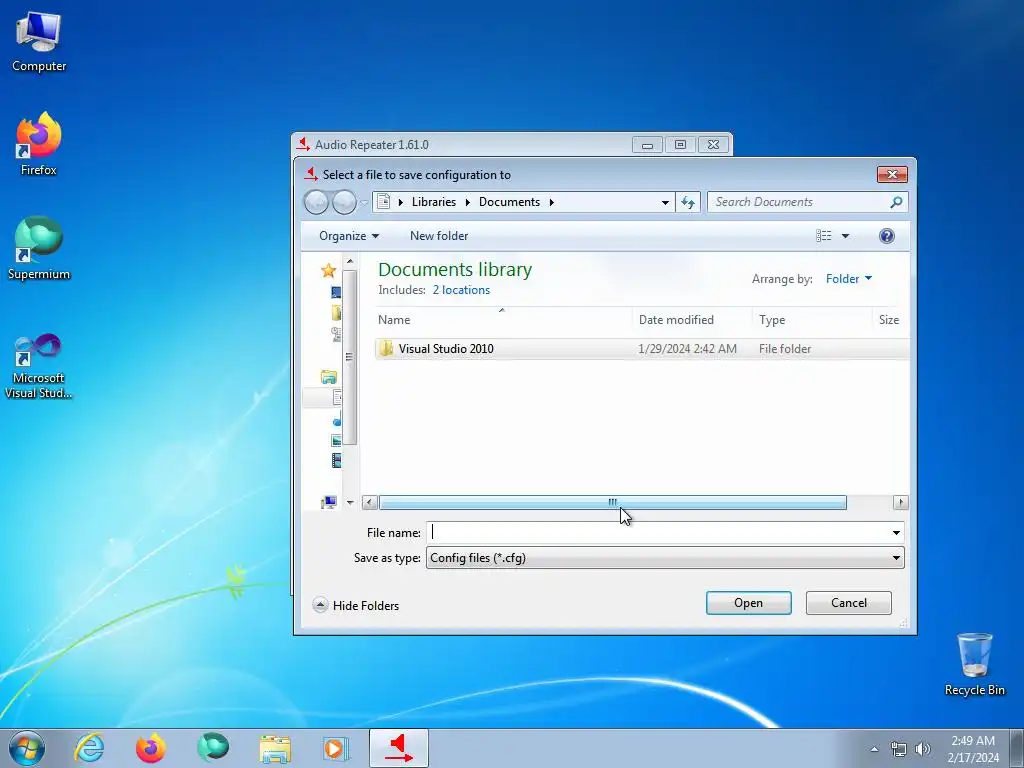Click Libraries in the address breadcrumb
This screenshot has width=1024, height=768.
434,202
